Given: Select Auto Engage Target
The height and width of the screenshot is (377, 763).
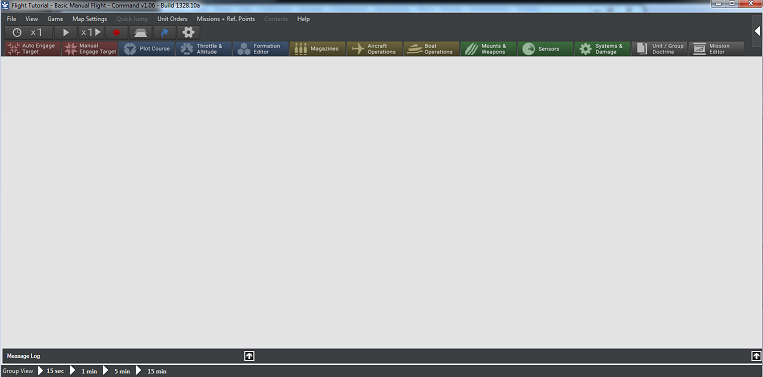Looking at the screenshot, I should [x=33, y=49].
